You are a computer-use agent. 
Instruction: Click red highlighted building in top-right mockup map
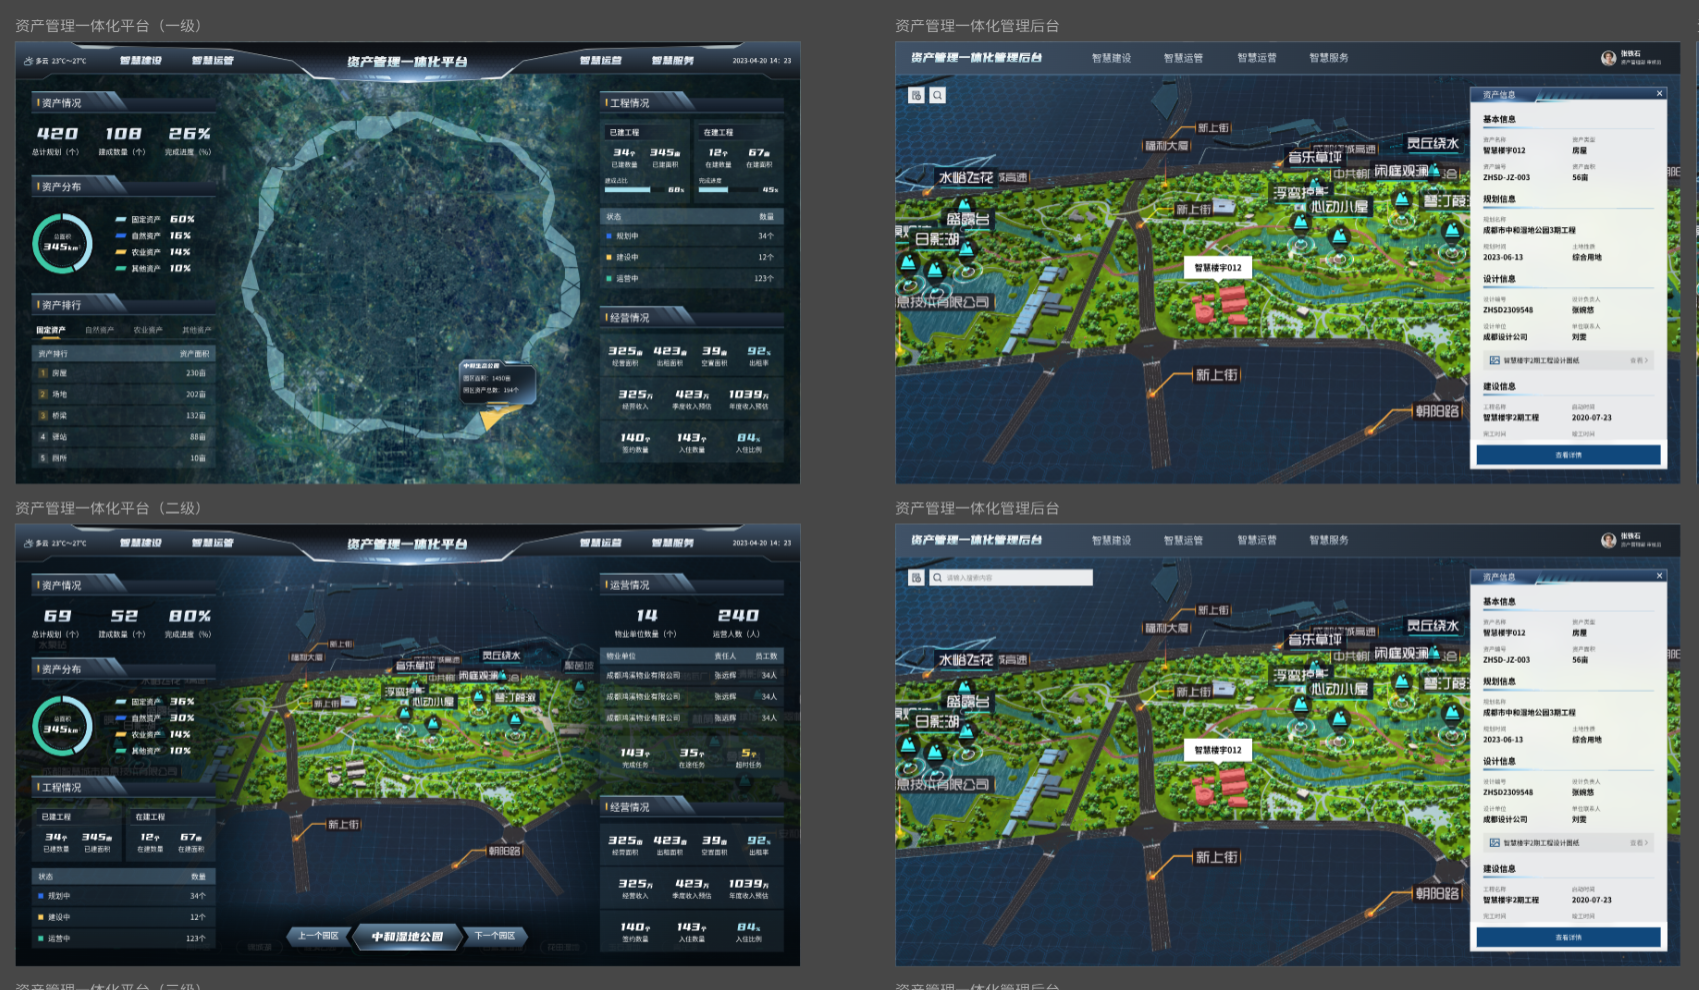click(1222, 304)
